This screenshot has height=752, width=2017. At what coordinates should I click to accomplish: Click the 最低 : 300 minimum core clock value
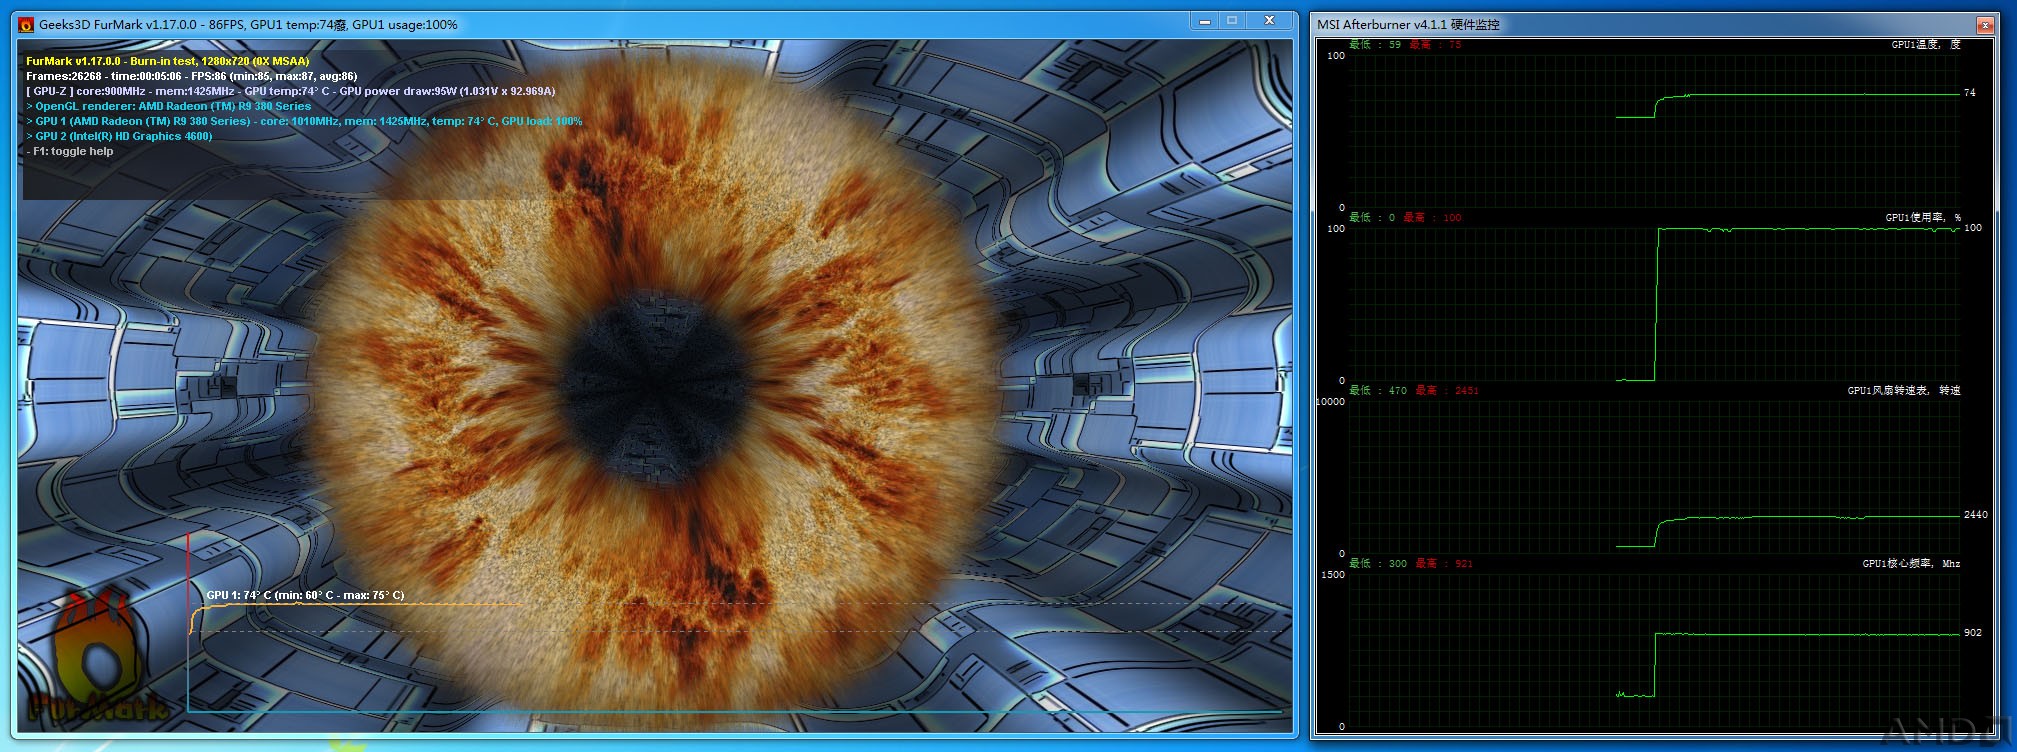1378,563
